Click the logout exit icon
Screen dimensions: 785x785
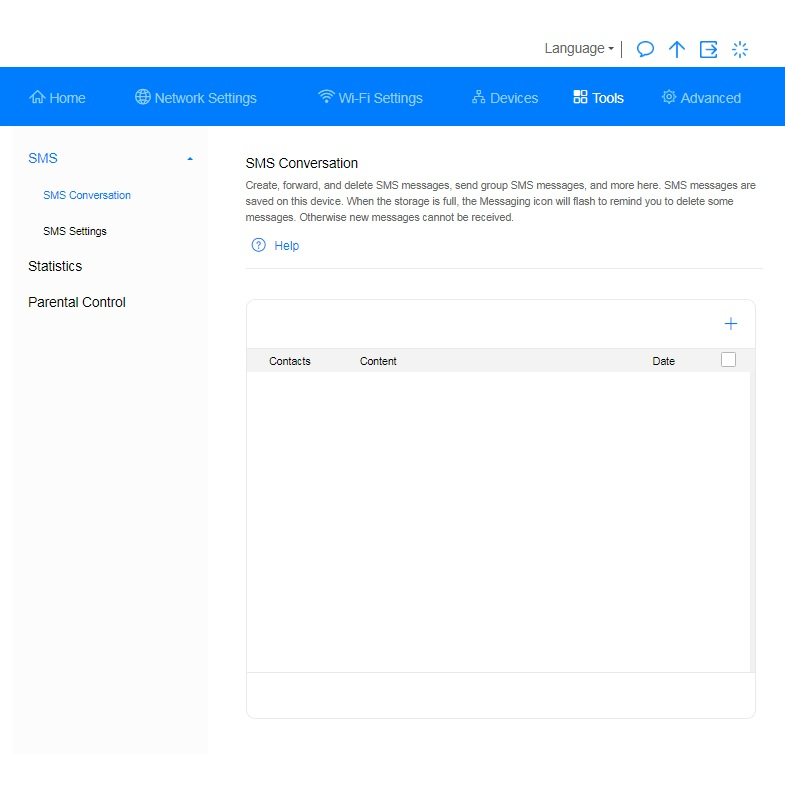708,49
